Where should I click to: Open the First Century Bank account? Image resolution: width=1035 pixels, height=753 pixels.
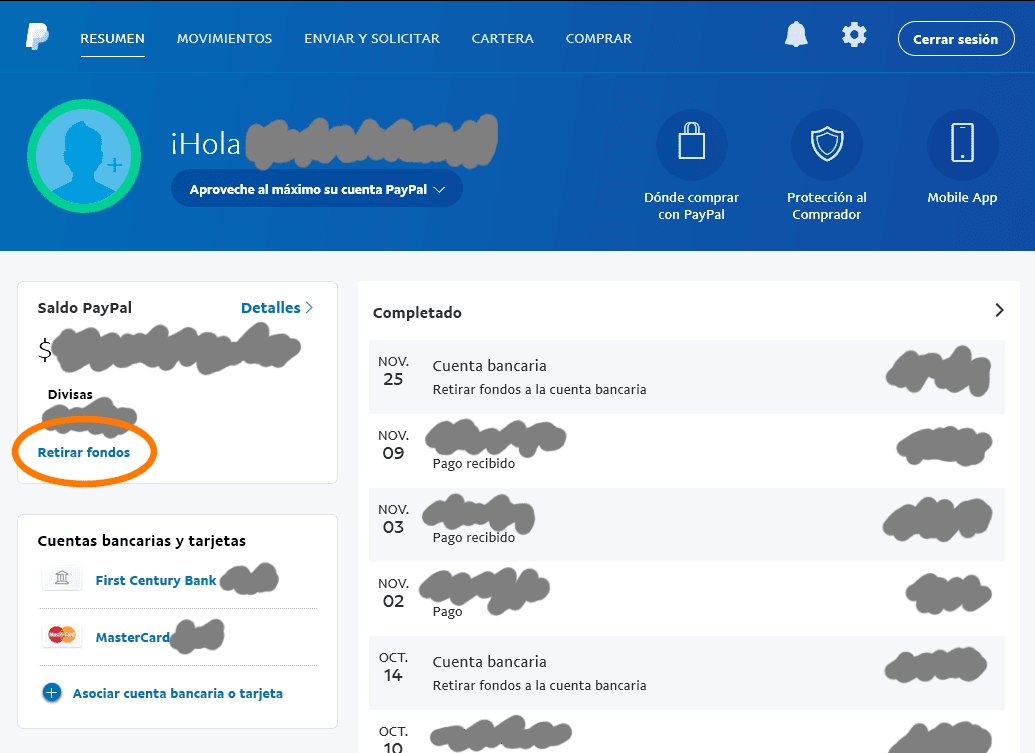pyautogui.click(x=156, y=580)
